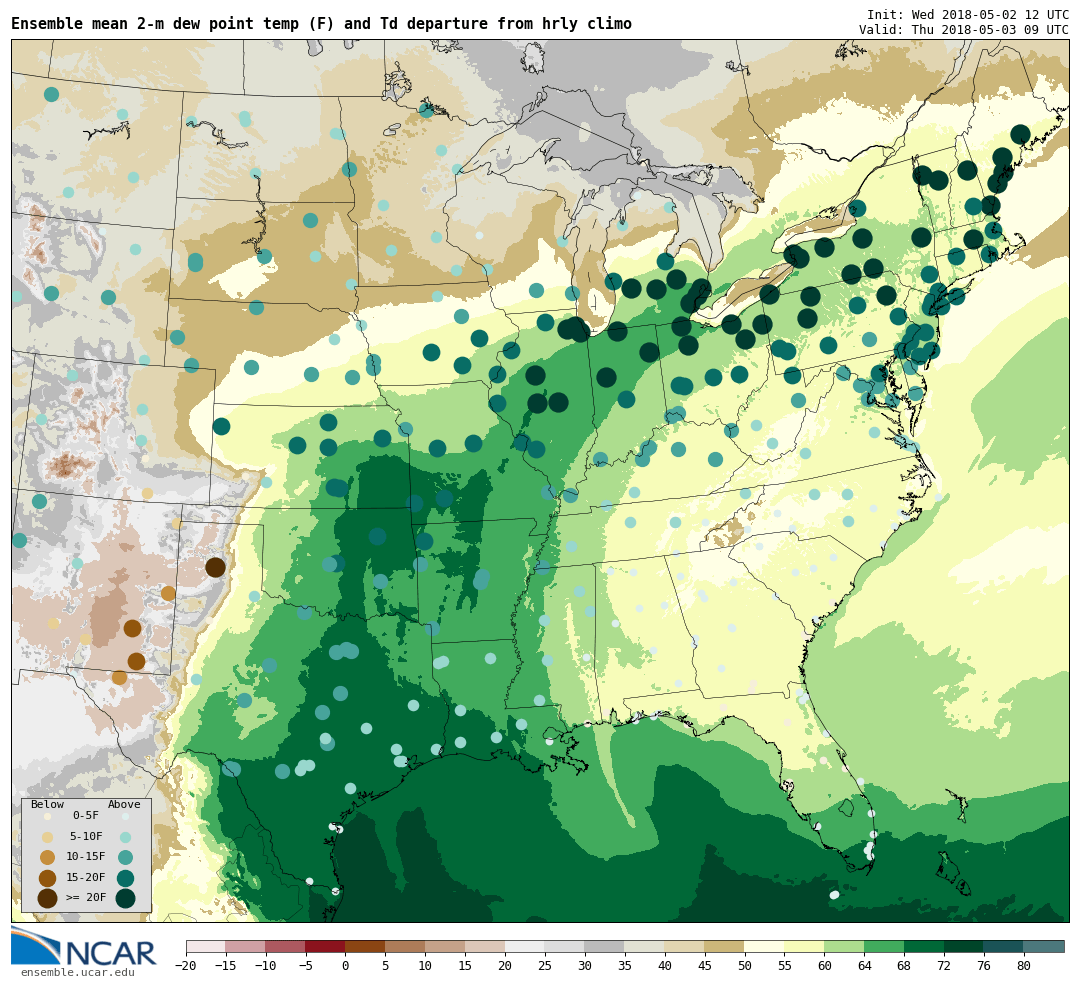1080x985 pixels.
Task: Click the 10-15F legend label
Action: pos(86,857)
